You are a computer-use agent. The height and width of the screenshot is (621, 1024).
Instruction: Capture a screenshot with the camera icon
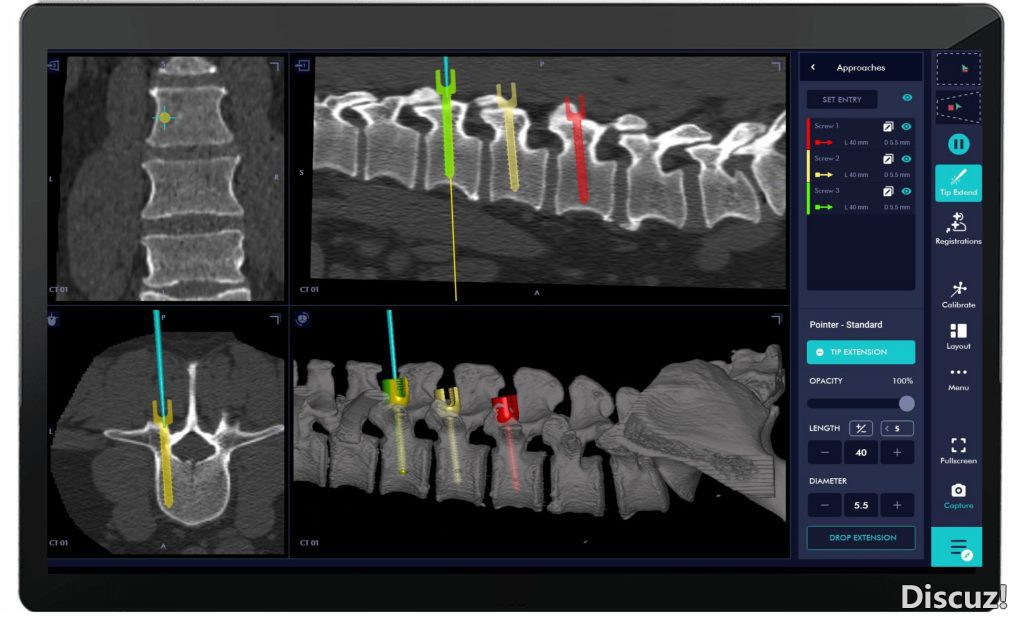click(x=958, y=496)
